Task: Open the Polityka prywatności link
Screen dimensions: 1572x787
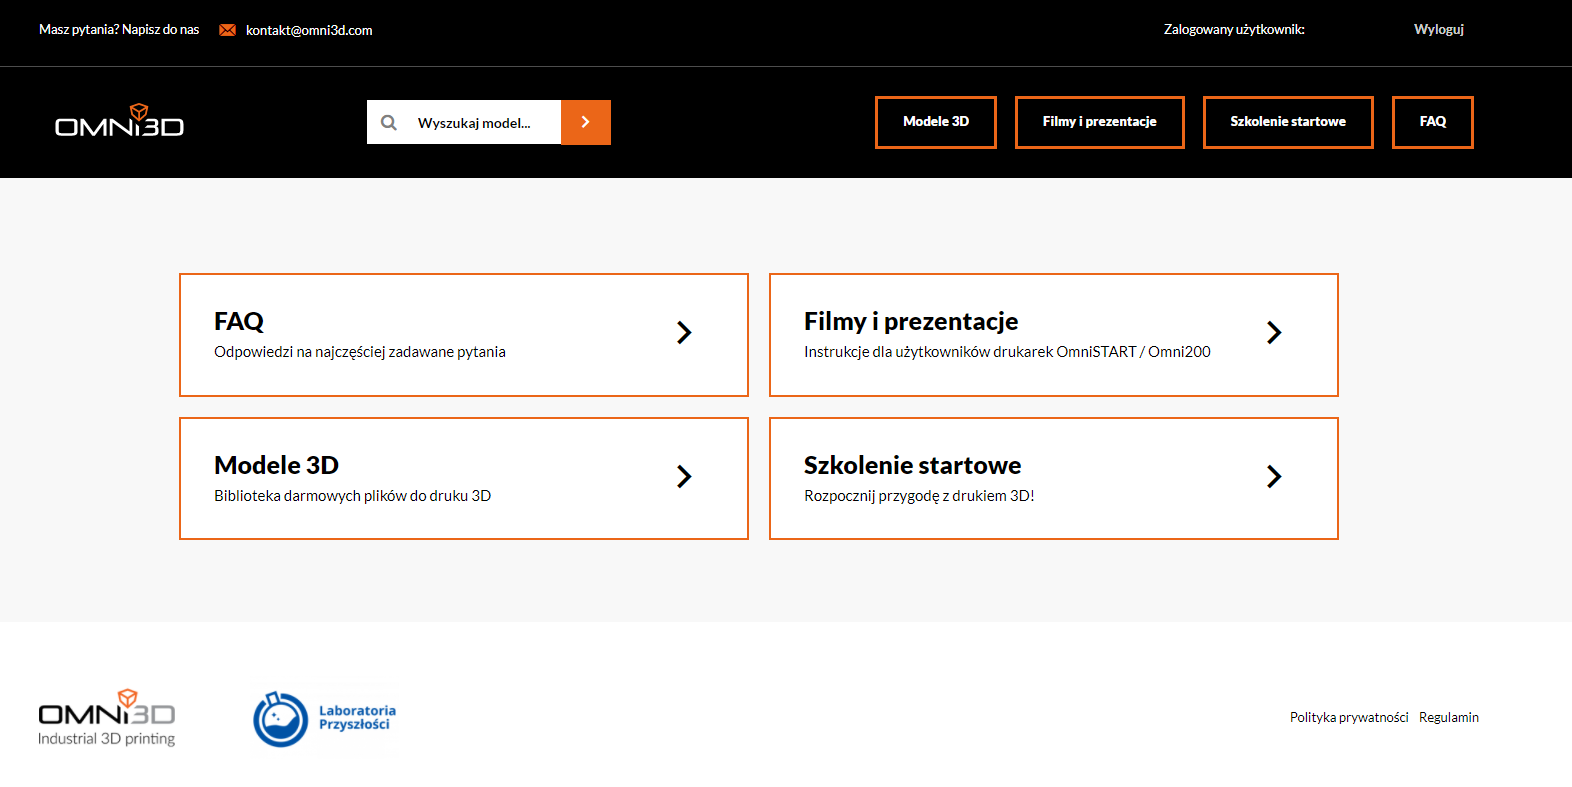Action: [x=1349, y=717]
